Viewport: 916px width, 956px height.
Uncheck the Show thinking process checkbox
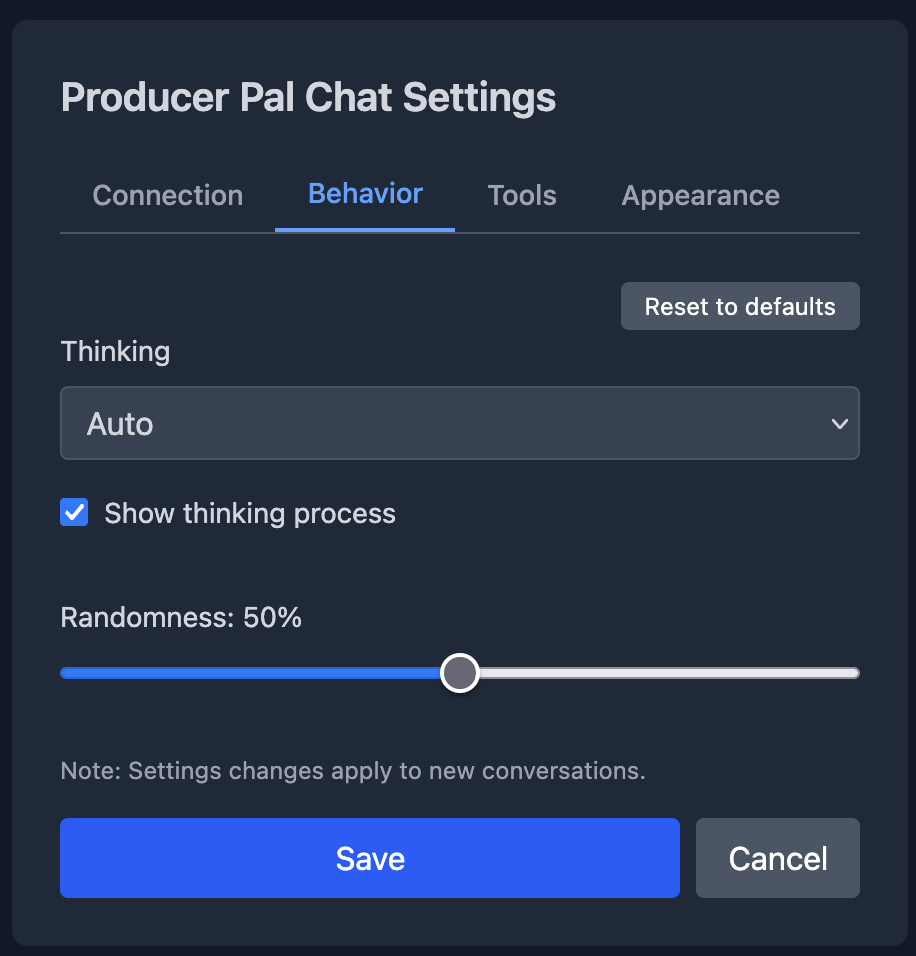[x=74, y=512]
